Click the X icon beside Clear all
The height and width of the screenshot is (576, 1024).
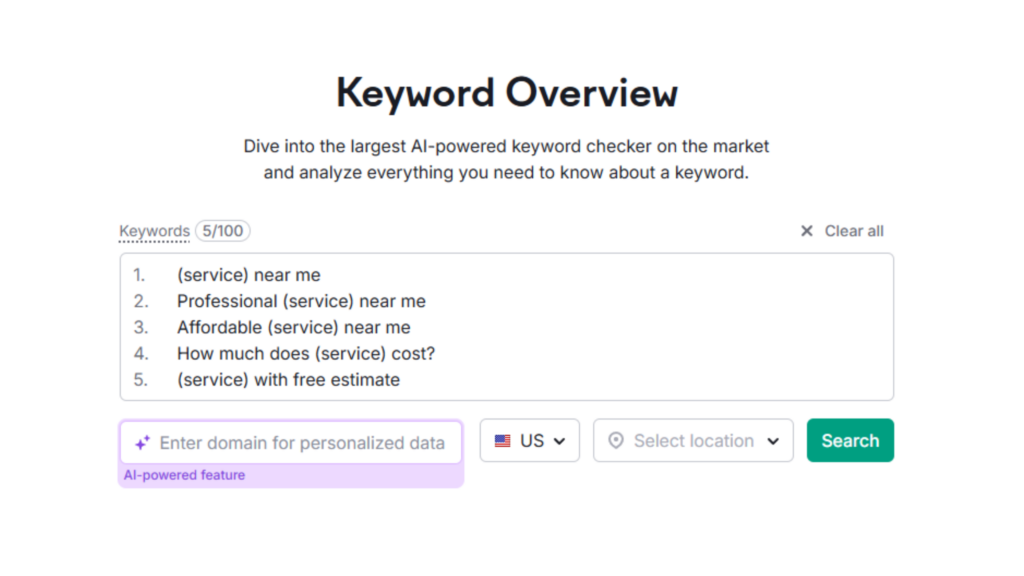(x=807, y=231)
